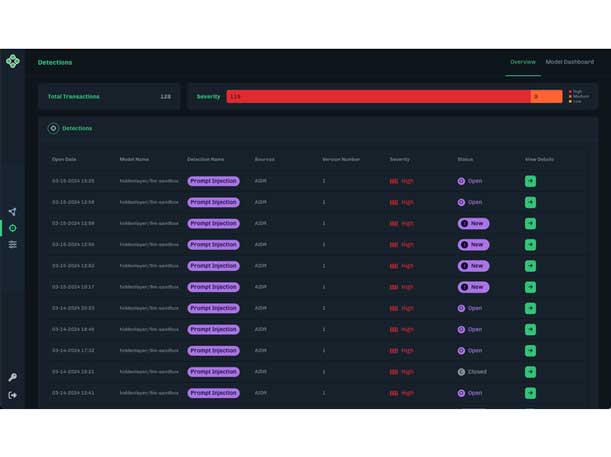Click the HiddenLayer logo in the sidebar
611x457 pixels.
pyautogui.click(x=13, y=62)
